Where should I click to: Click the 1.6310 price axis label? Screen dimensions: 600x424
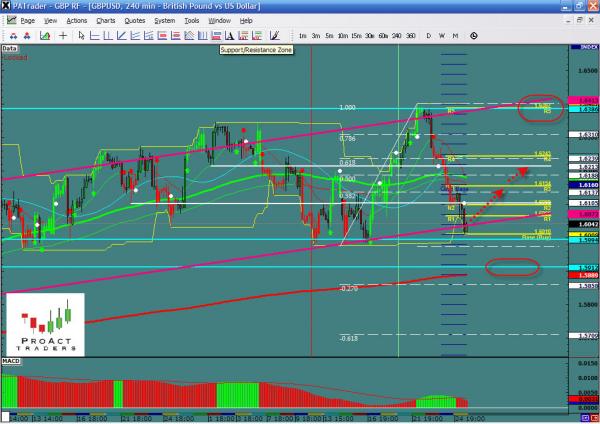pyautogui.click(x=584, y=135)
